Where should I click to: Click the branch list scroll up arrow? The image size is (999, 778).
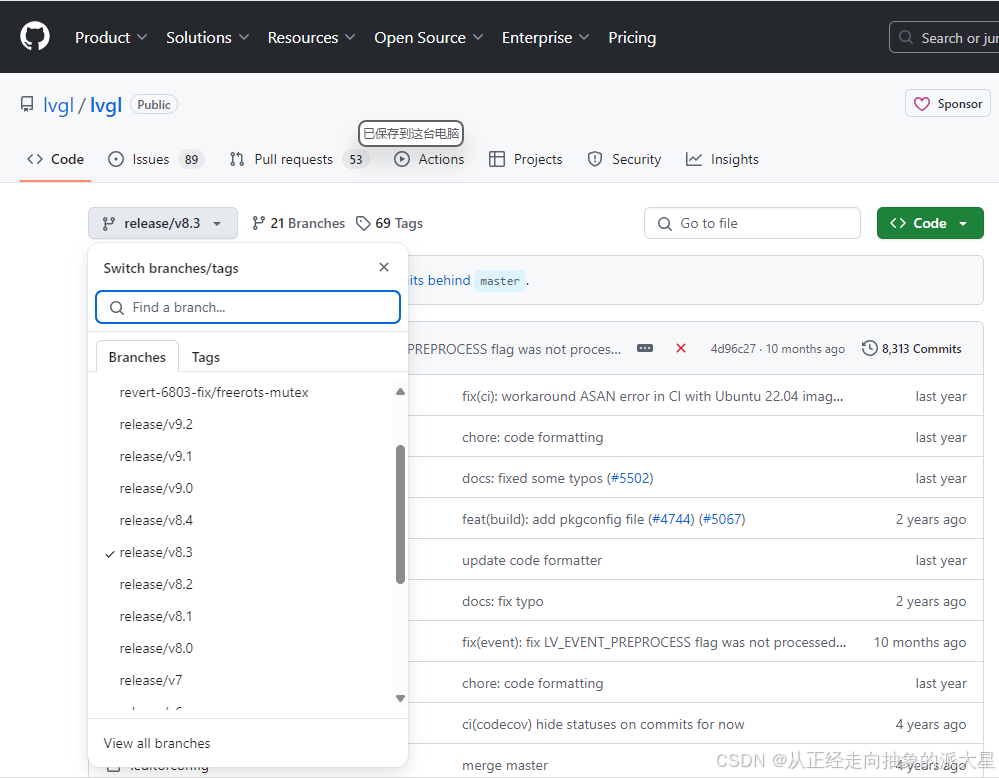(x=400, y=392)
